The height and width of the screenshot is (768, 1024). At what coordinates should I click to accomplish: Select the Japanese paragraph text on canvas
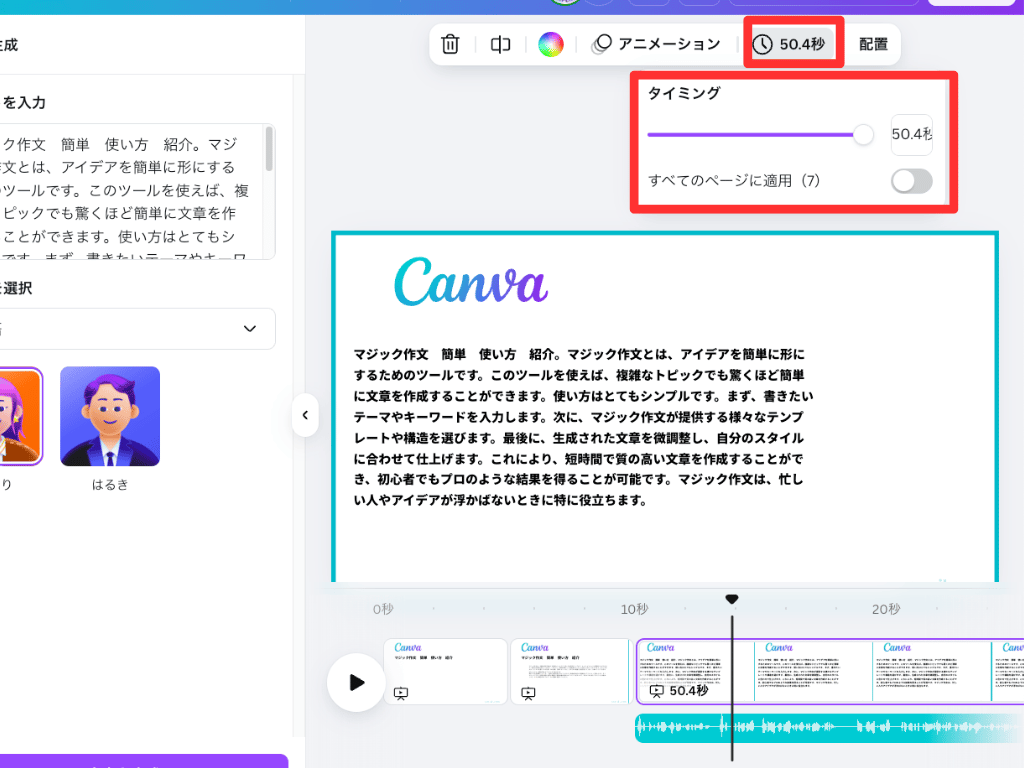(583, 427)
